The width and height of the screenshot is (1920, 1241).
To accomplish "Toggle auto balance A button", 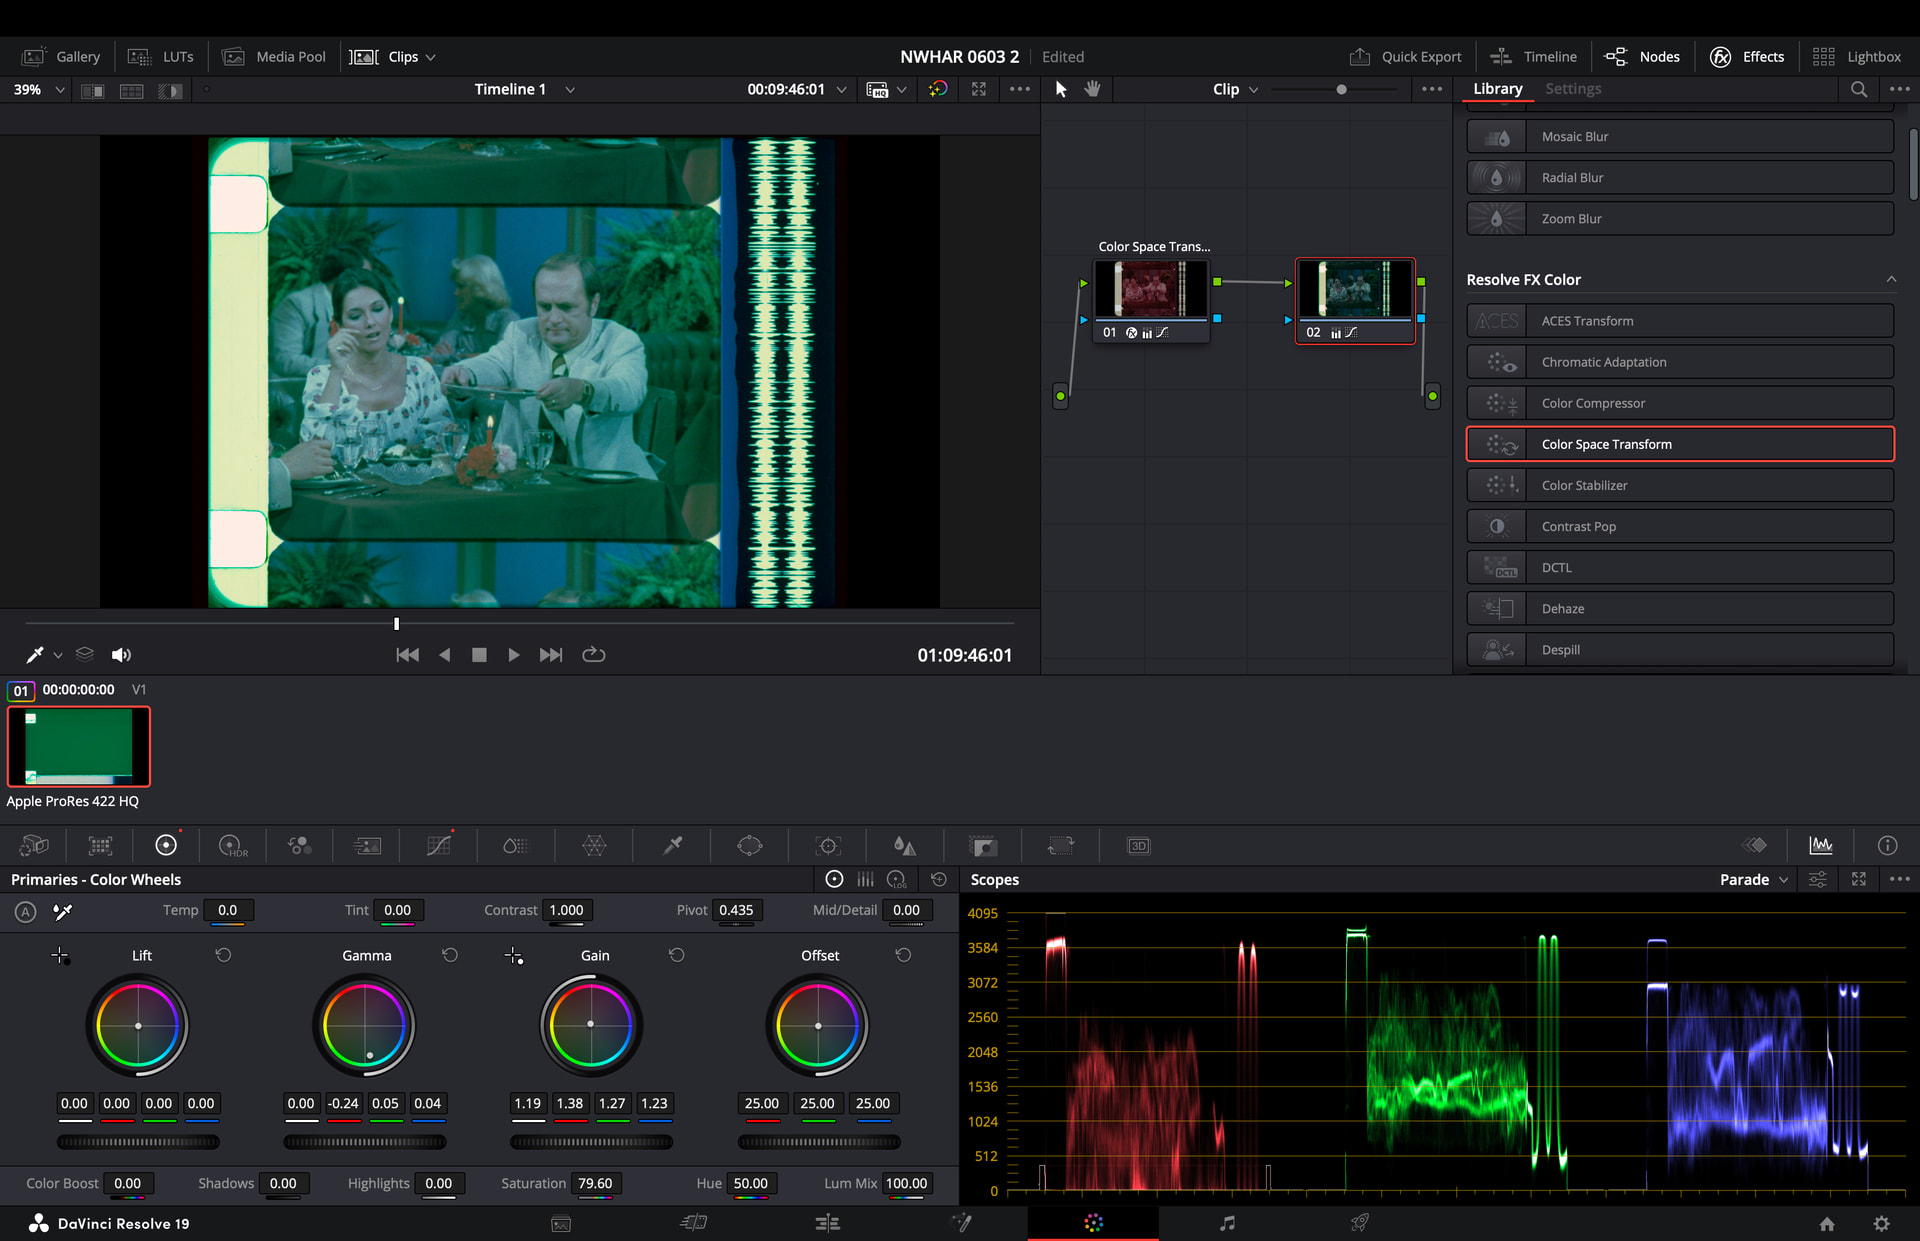I will 26,911.
